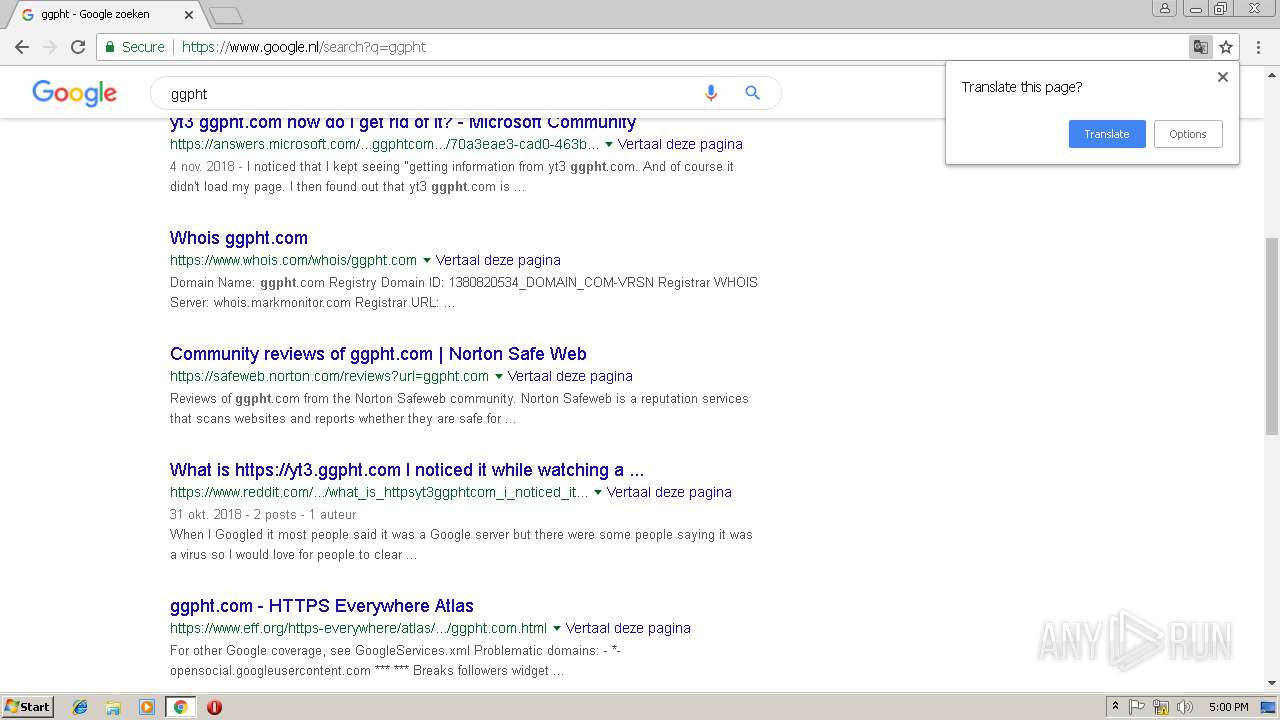Expand dropdown arrow next to answers.microsoft.com URL

click(609, 144)
